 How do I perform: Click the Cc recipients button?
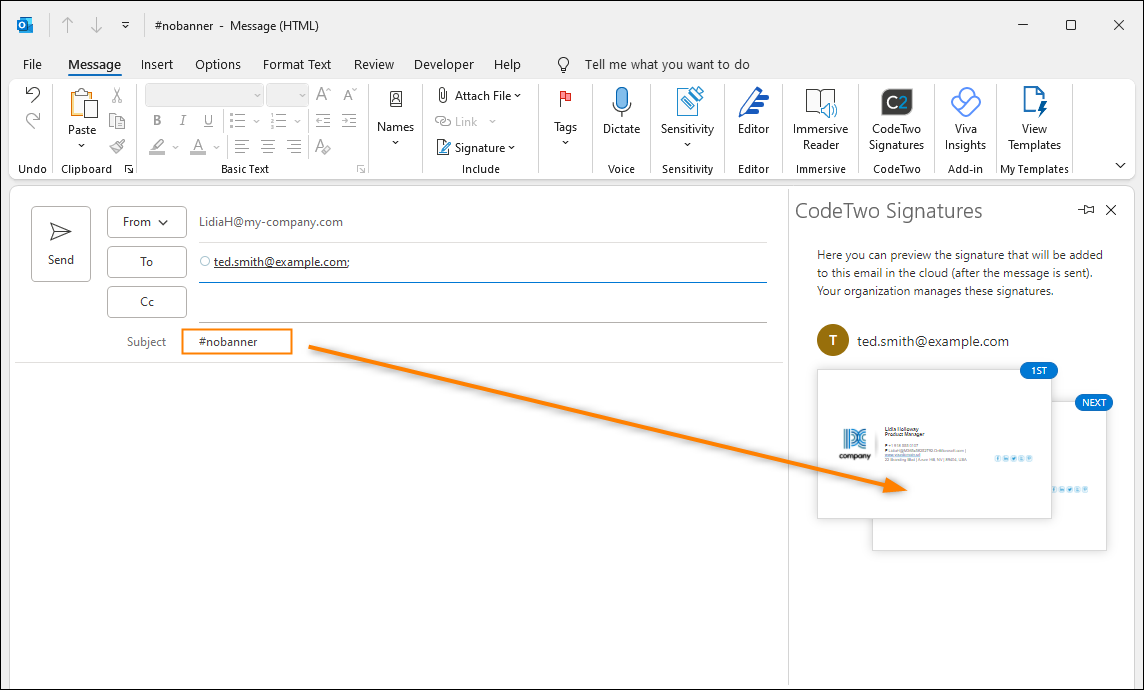pos(147,302)
